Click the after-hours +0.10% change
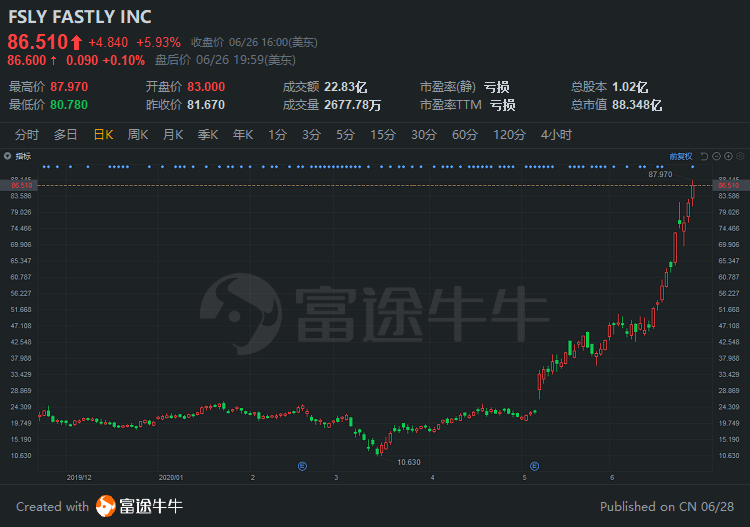The image size is (750, 527). pyautogui.click(x=123, y=60)
